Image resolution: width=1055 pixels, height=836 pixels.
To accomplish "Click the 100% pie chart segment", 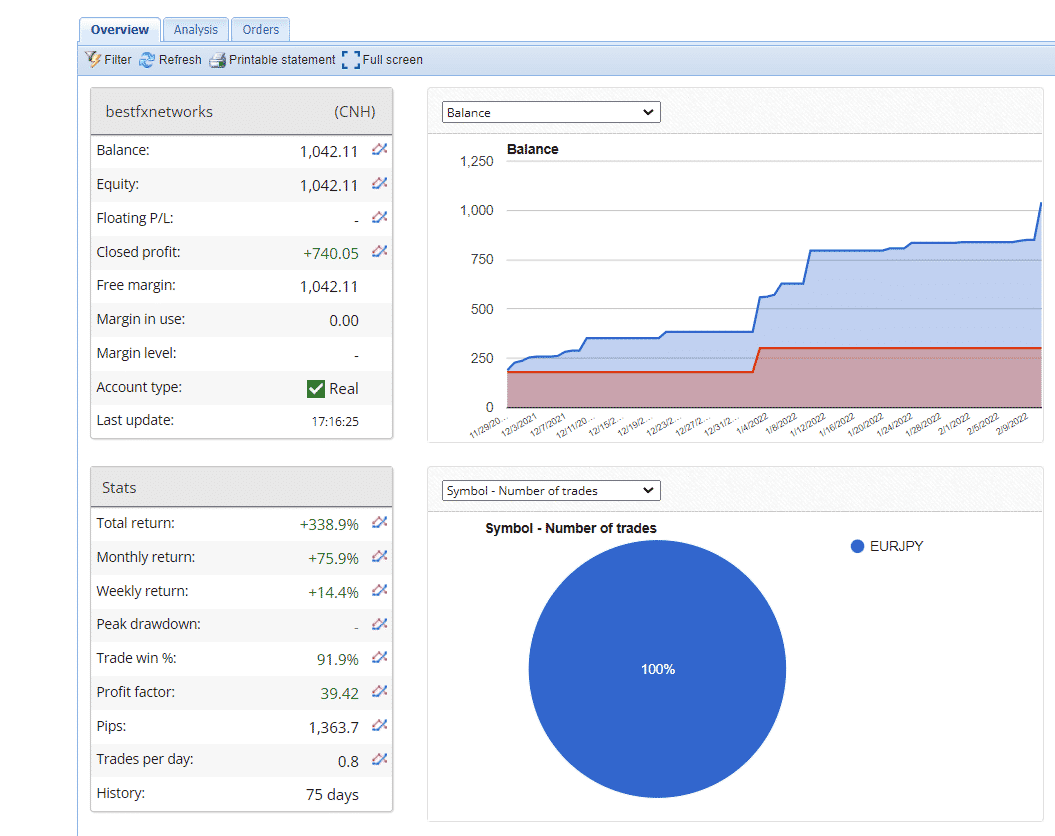I will click(657, 668).
